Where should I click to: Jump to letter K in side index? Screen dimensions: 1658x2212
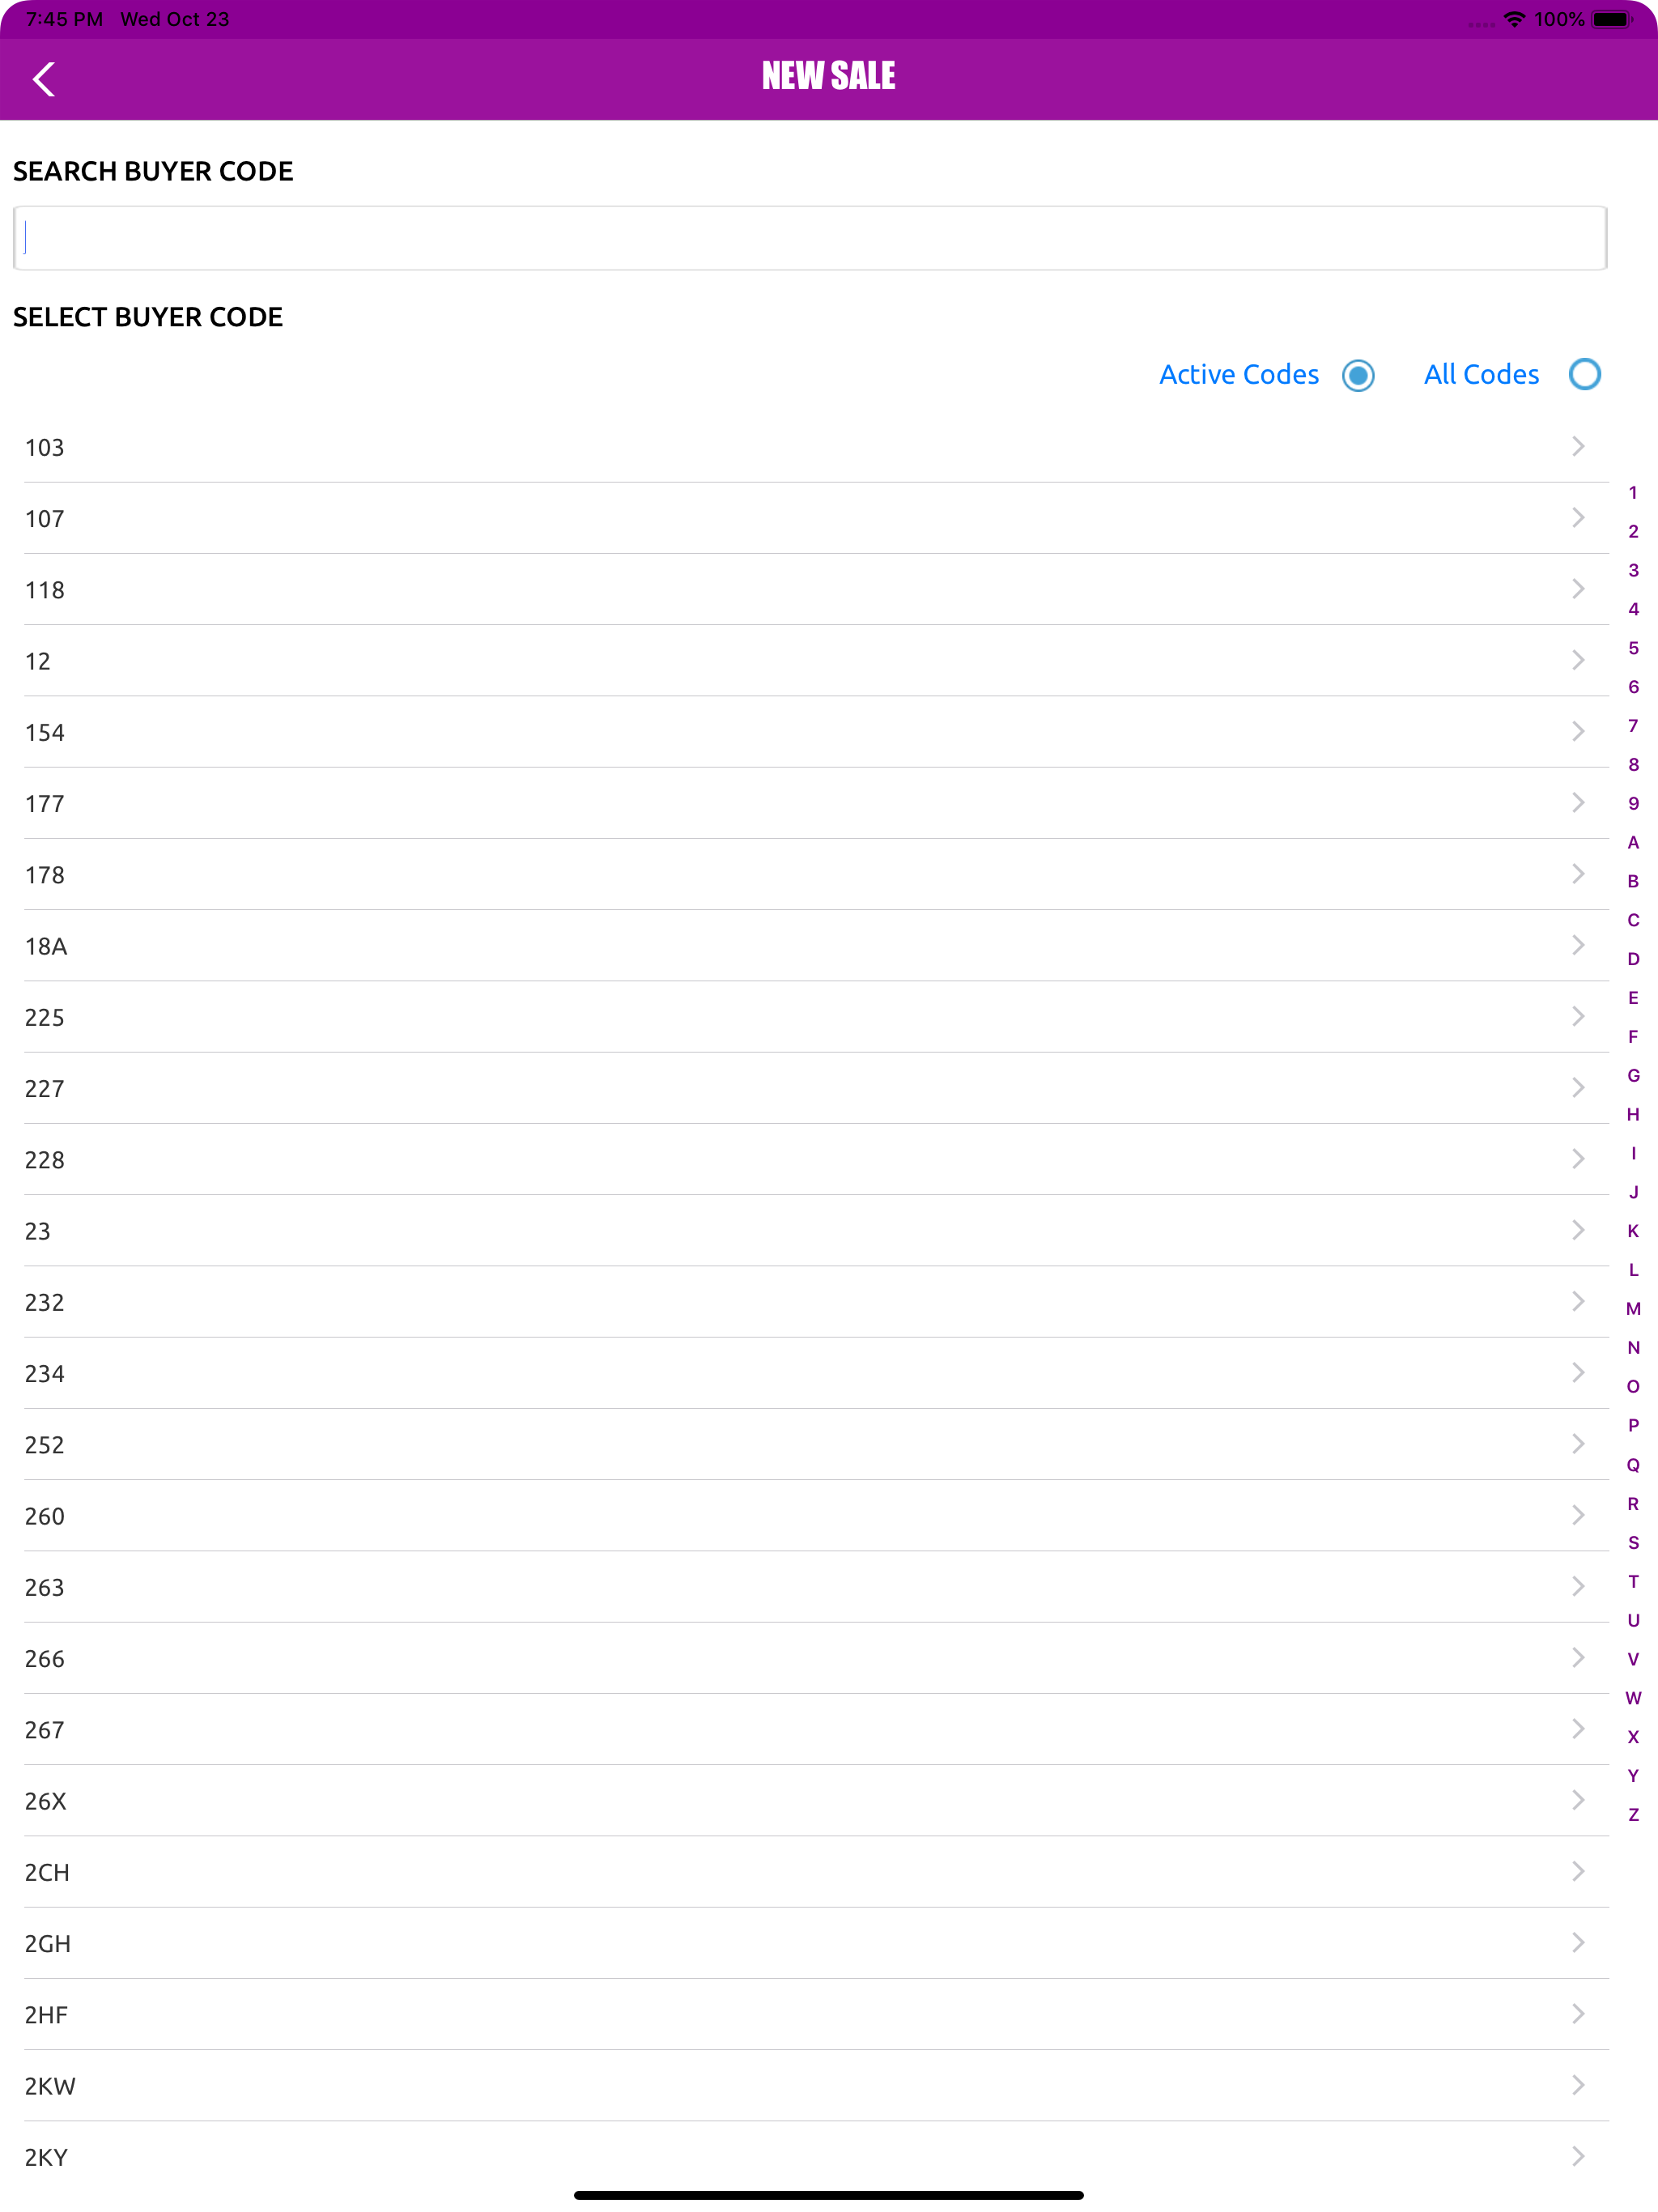pos(1633,1231)
